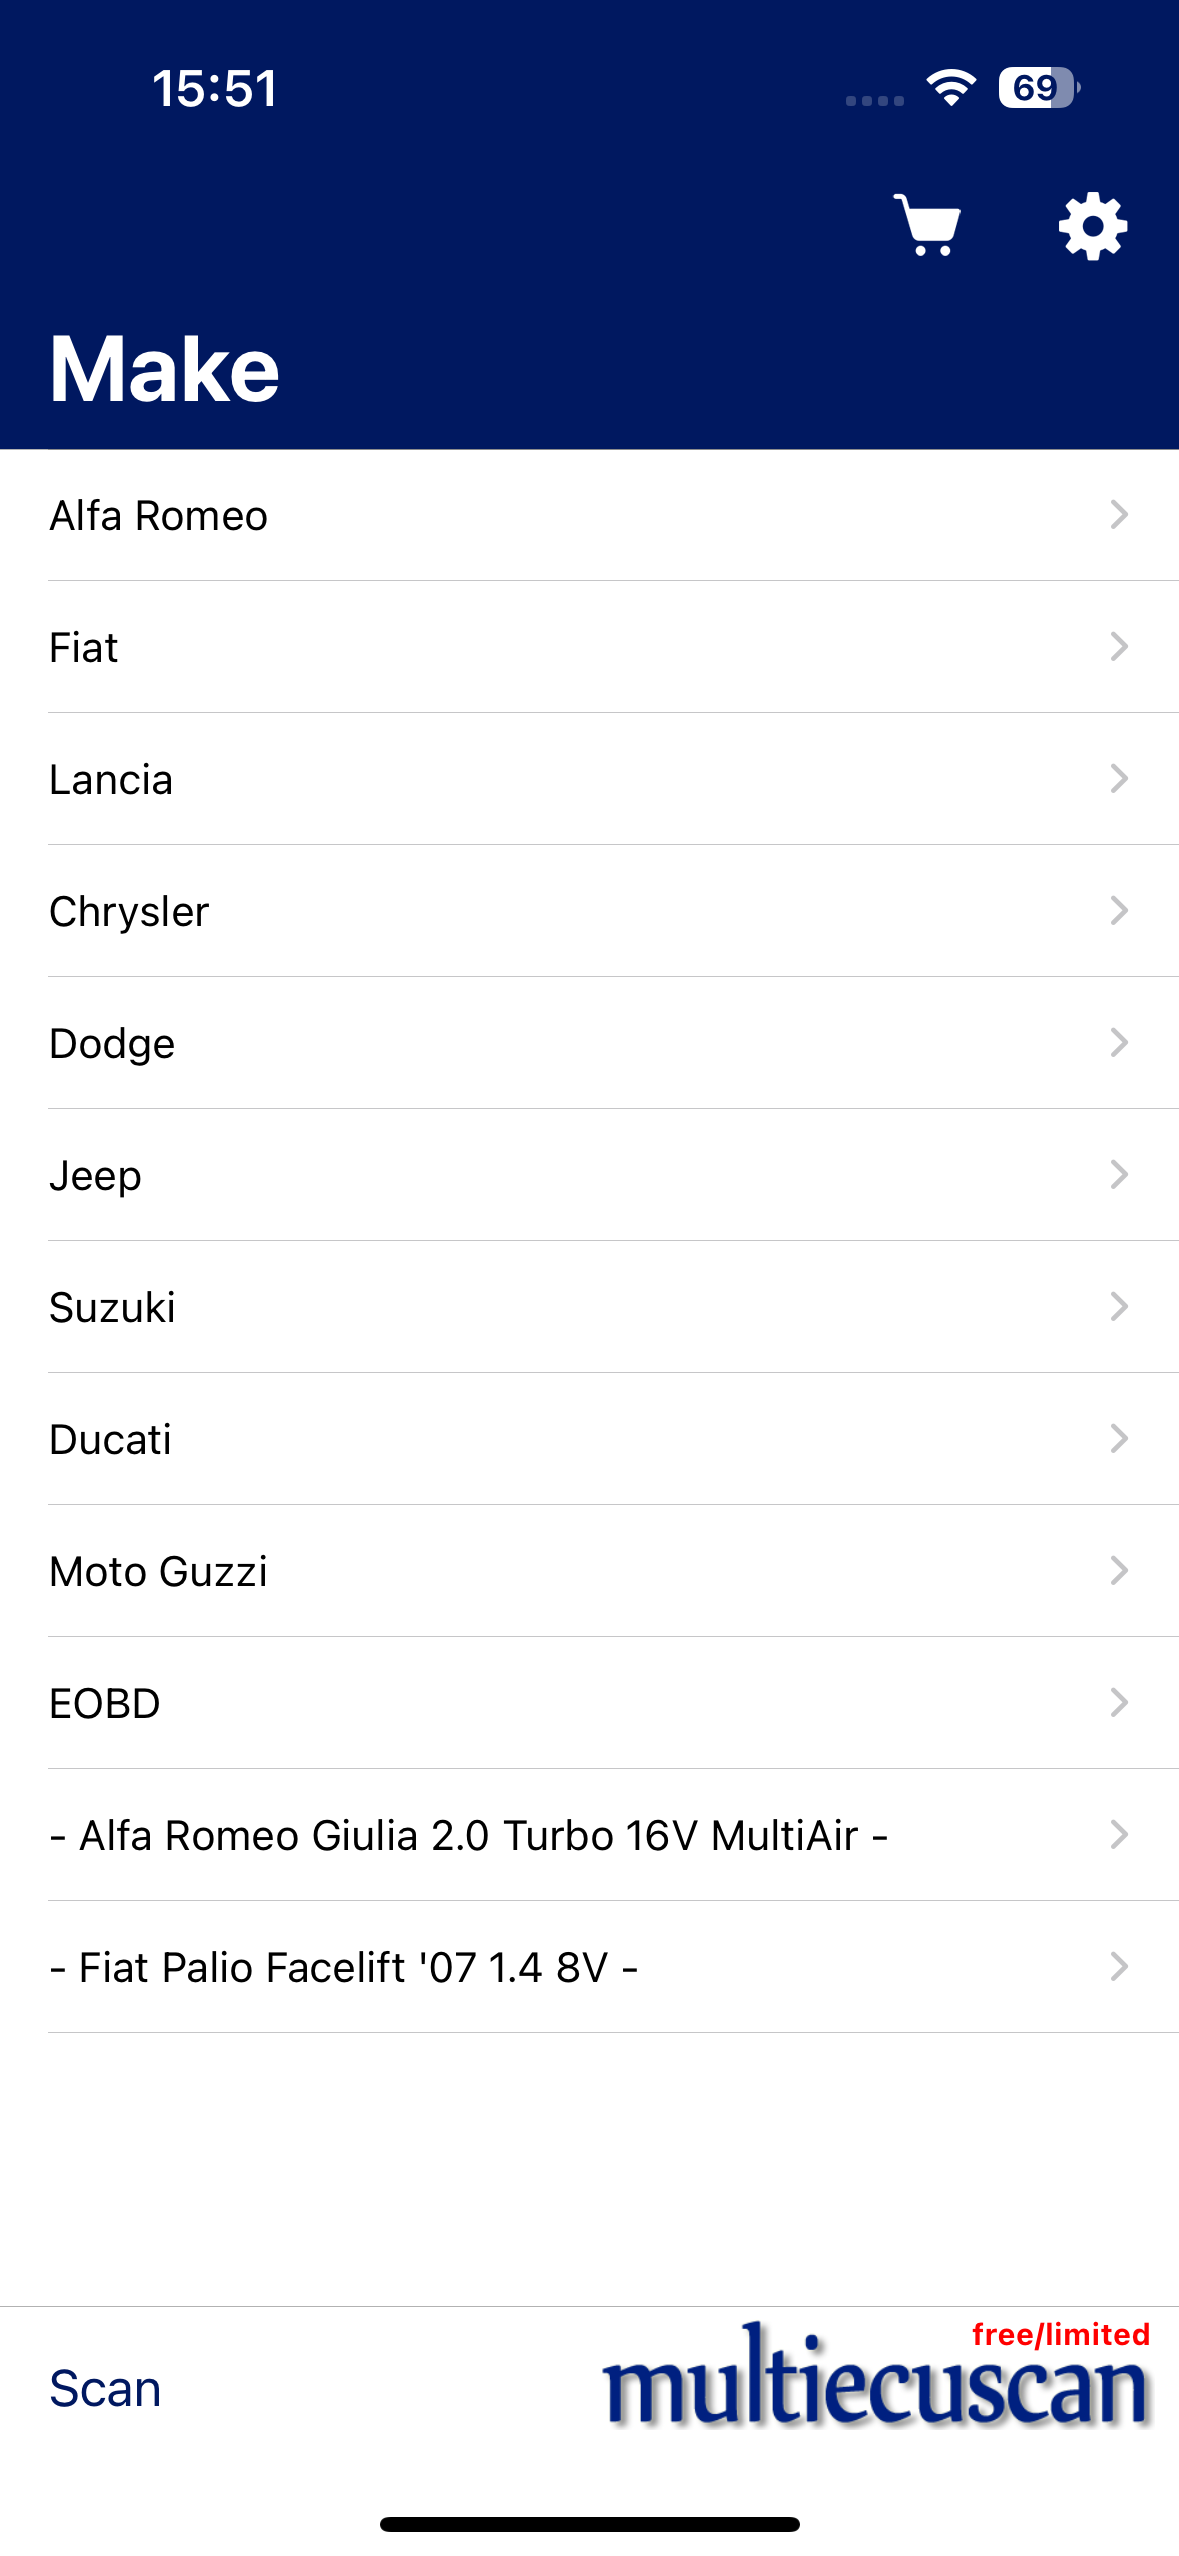Choose Lancia as vehicle make
Image resolution: width=1179 pixels, height=2556 pixels.
[x=111, y=780]
